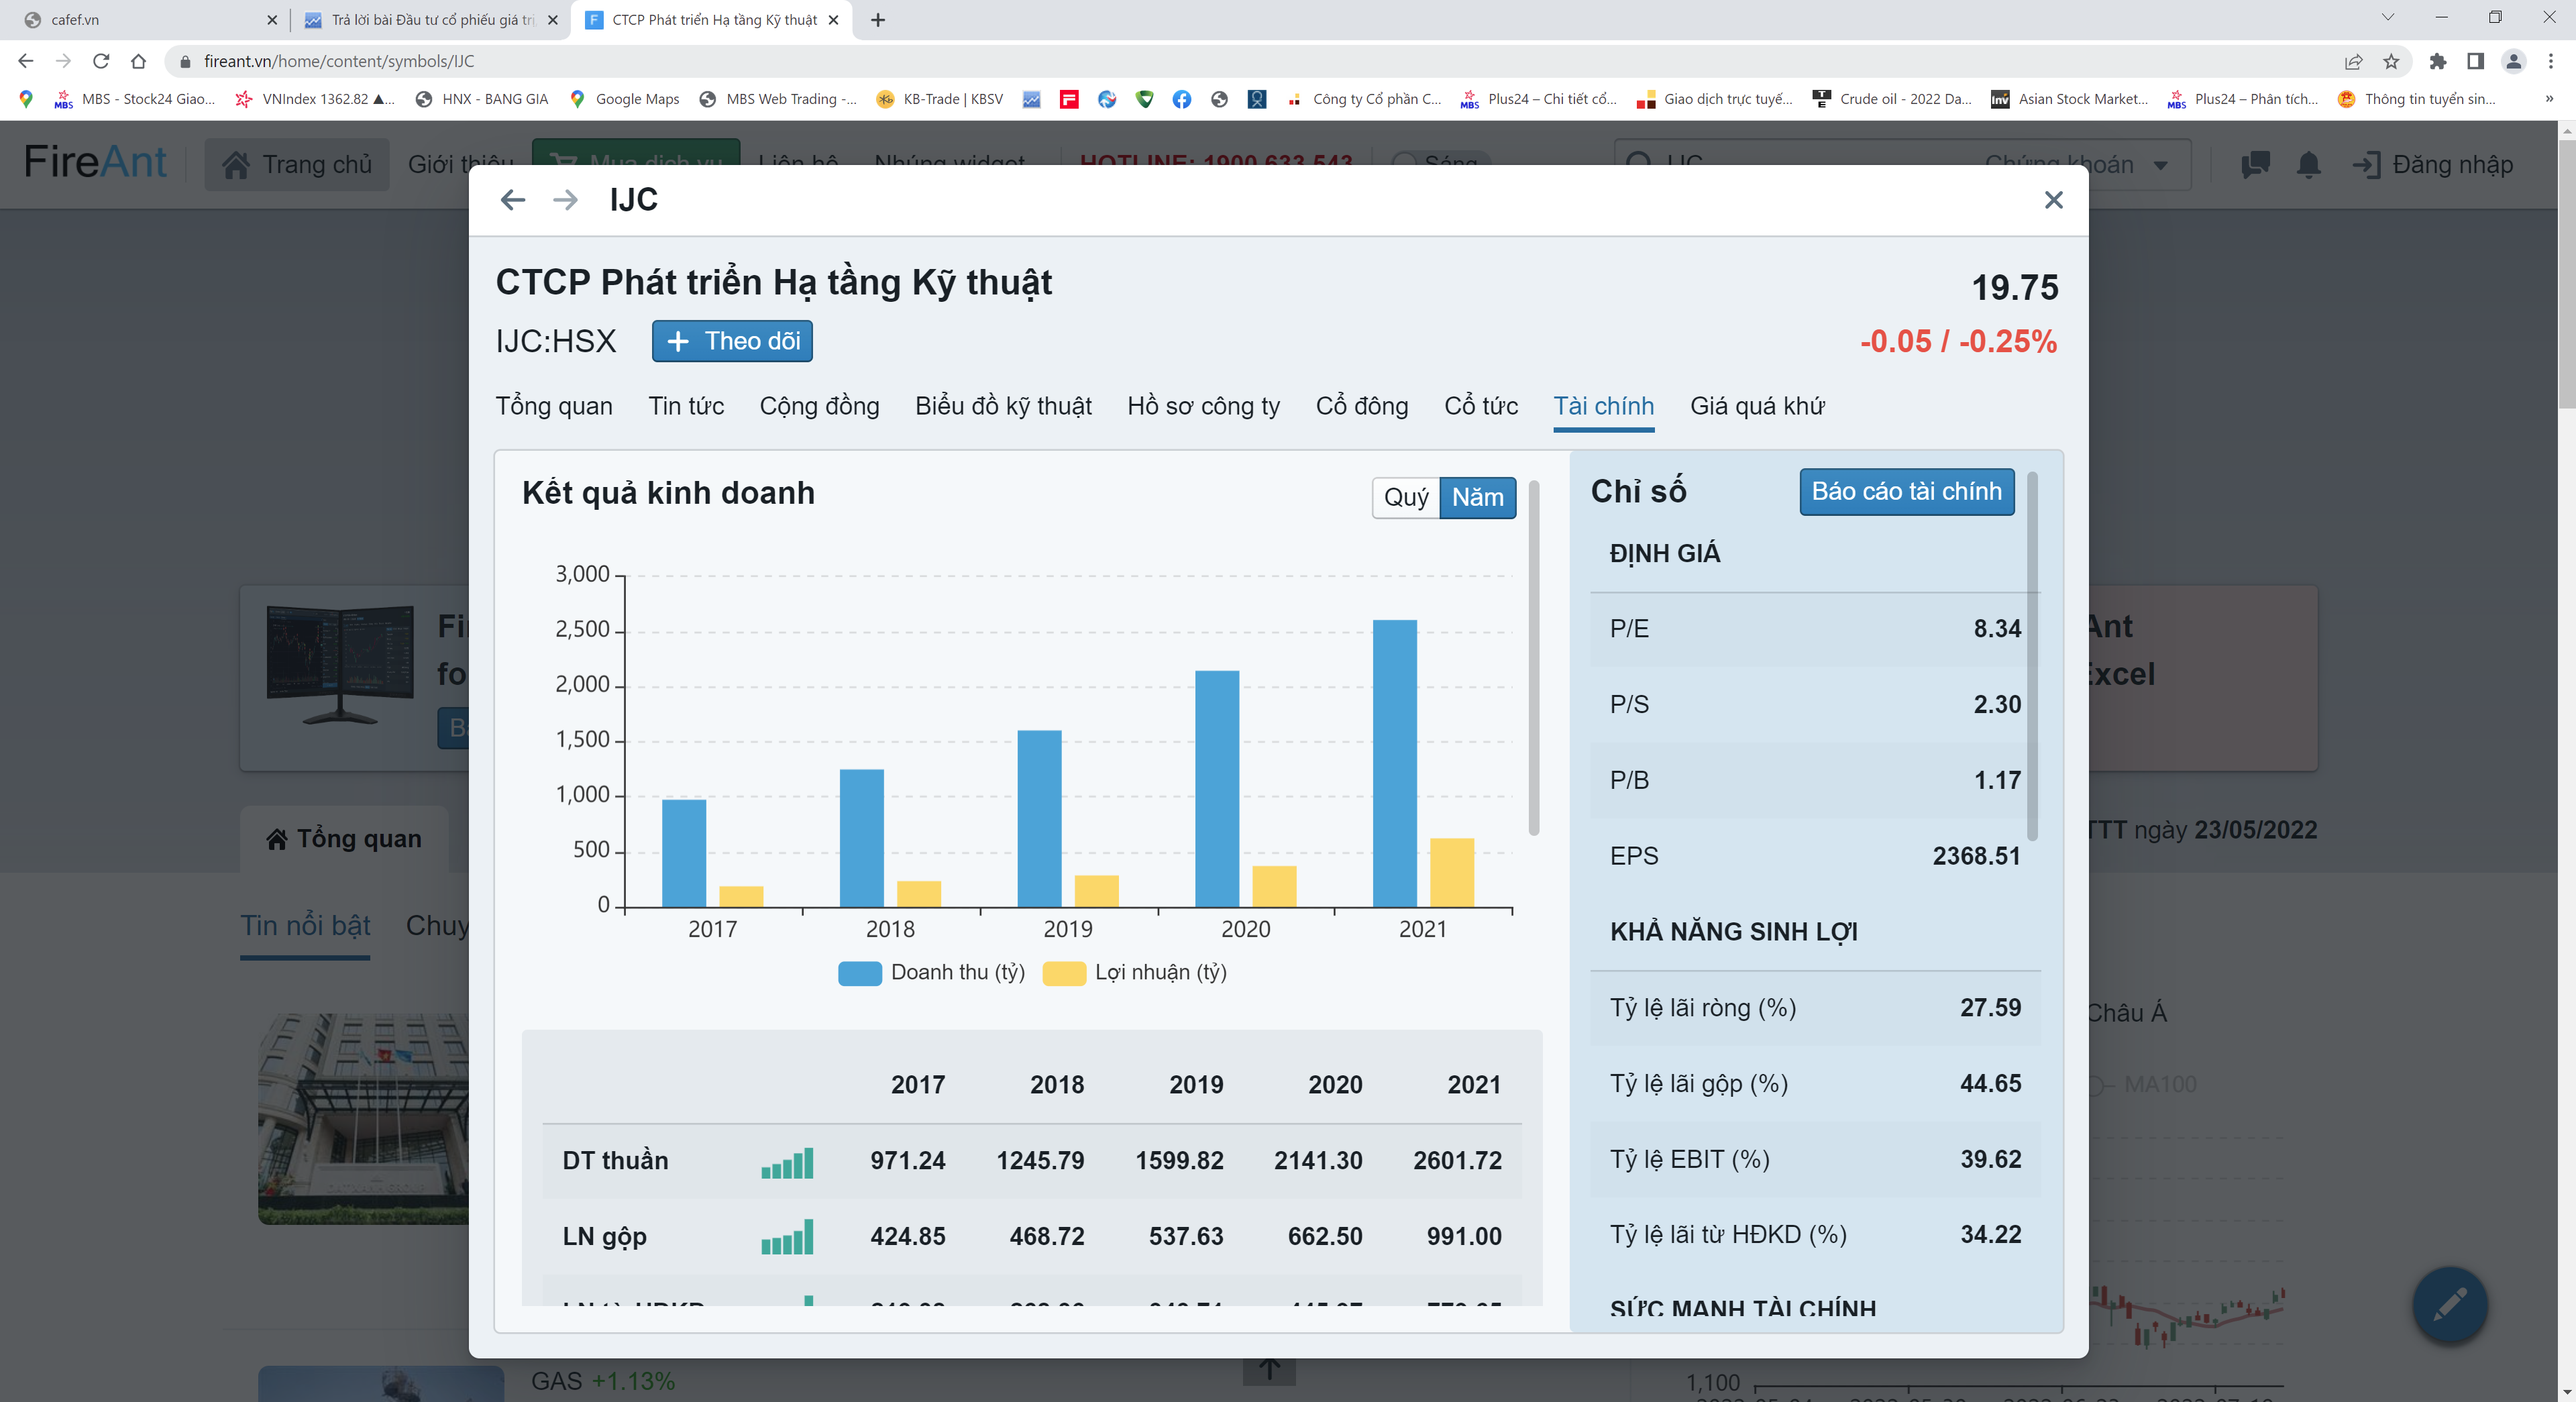
Task: Go to Trang chủ home button
Action: [x=297, y=164]
